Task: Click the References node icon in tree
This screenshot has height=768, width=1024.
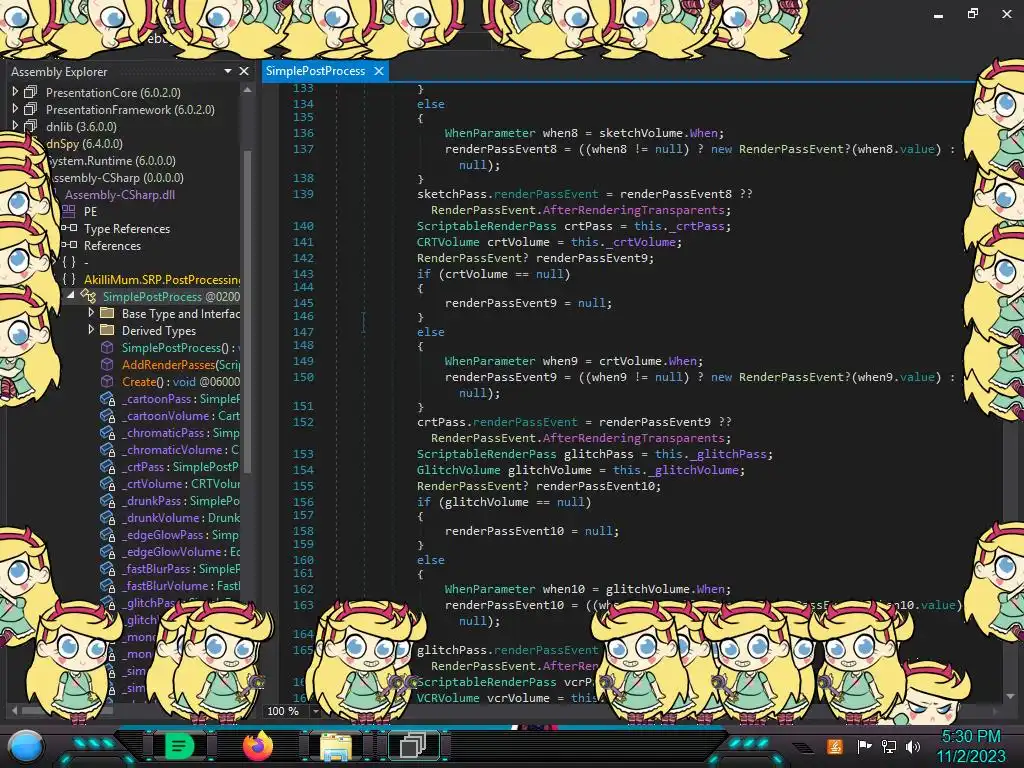Action: click(69, 245)
